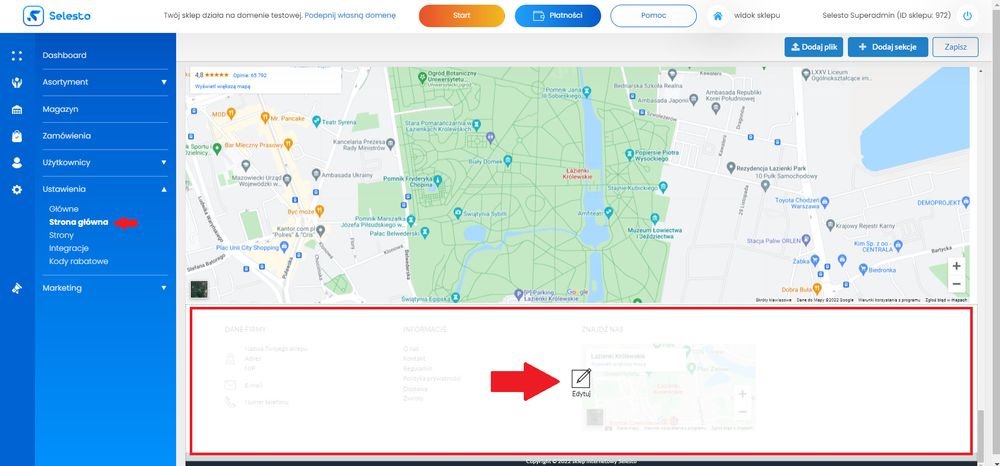The image size is (1000, 466).
Task: Click the Pomoc button
Action: click(653, 16)
